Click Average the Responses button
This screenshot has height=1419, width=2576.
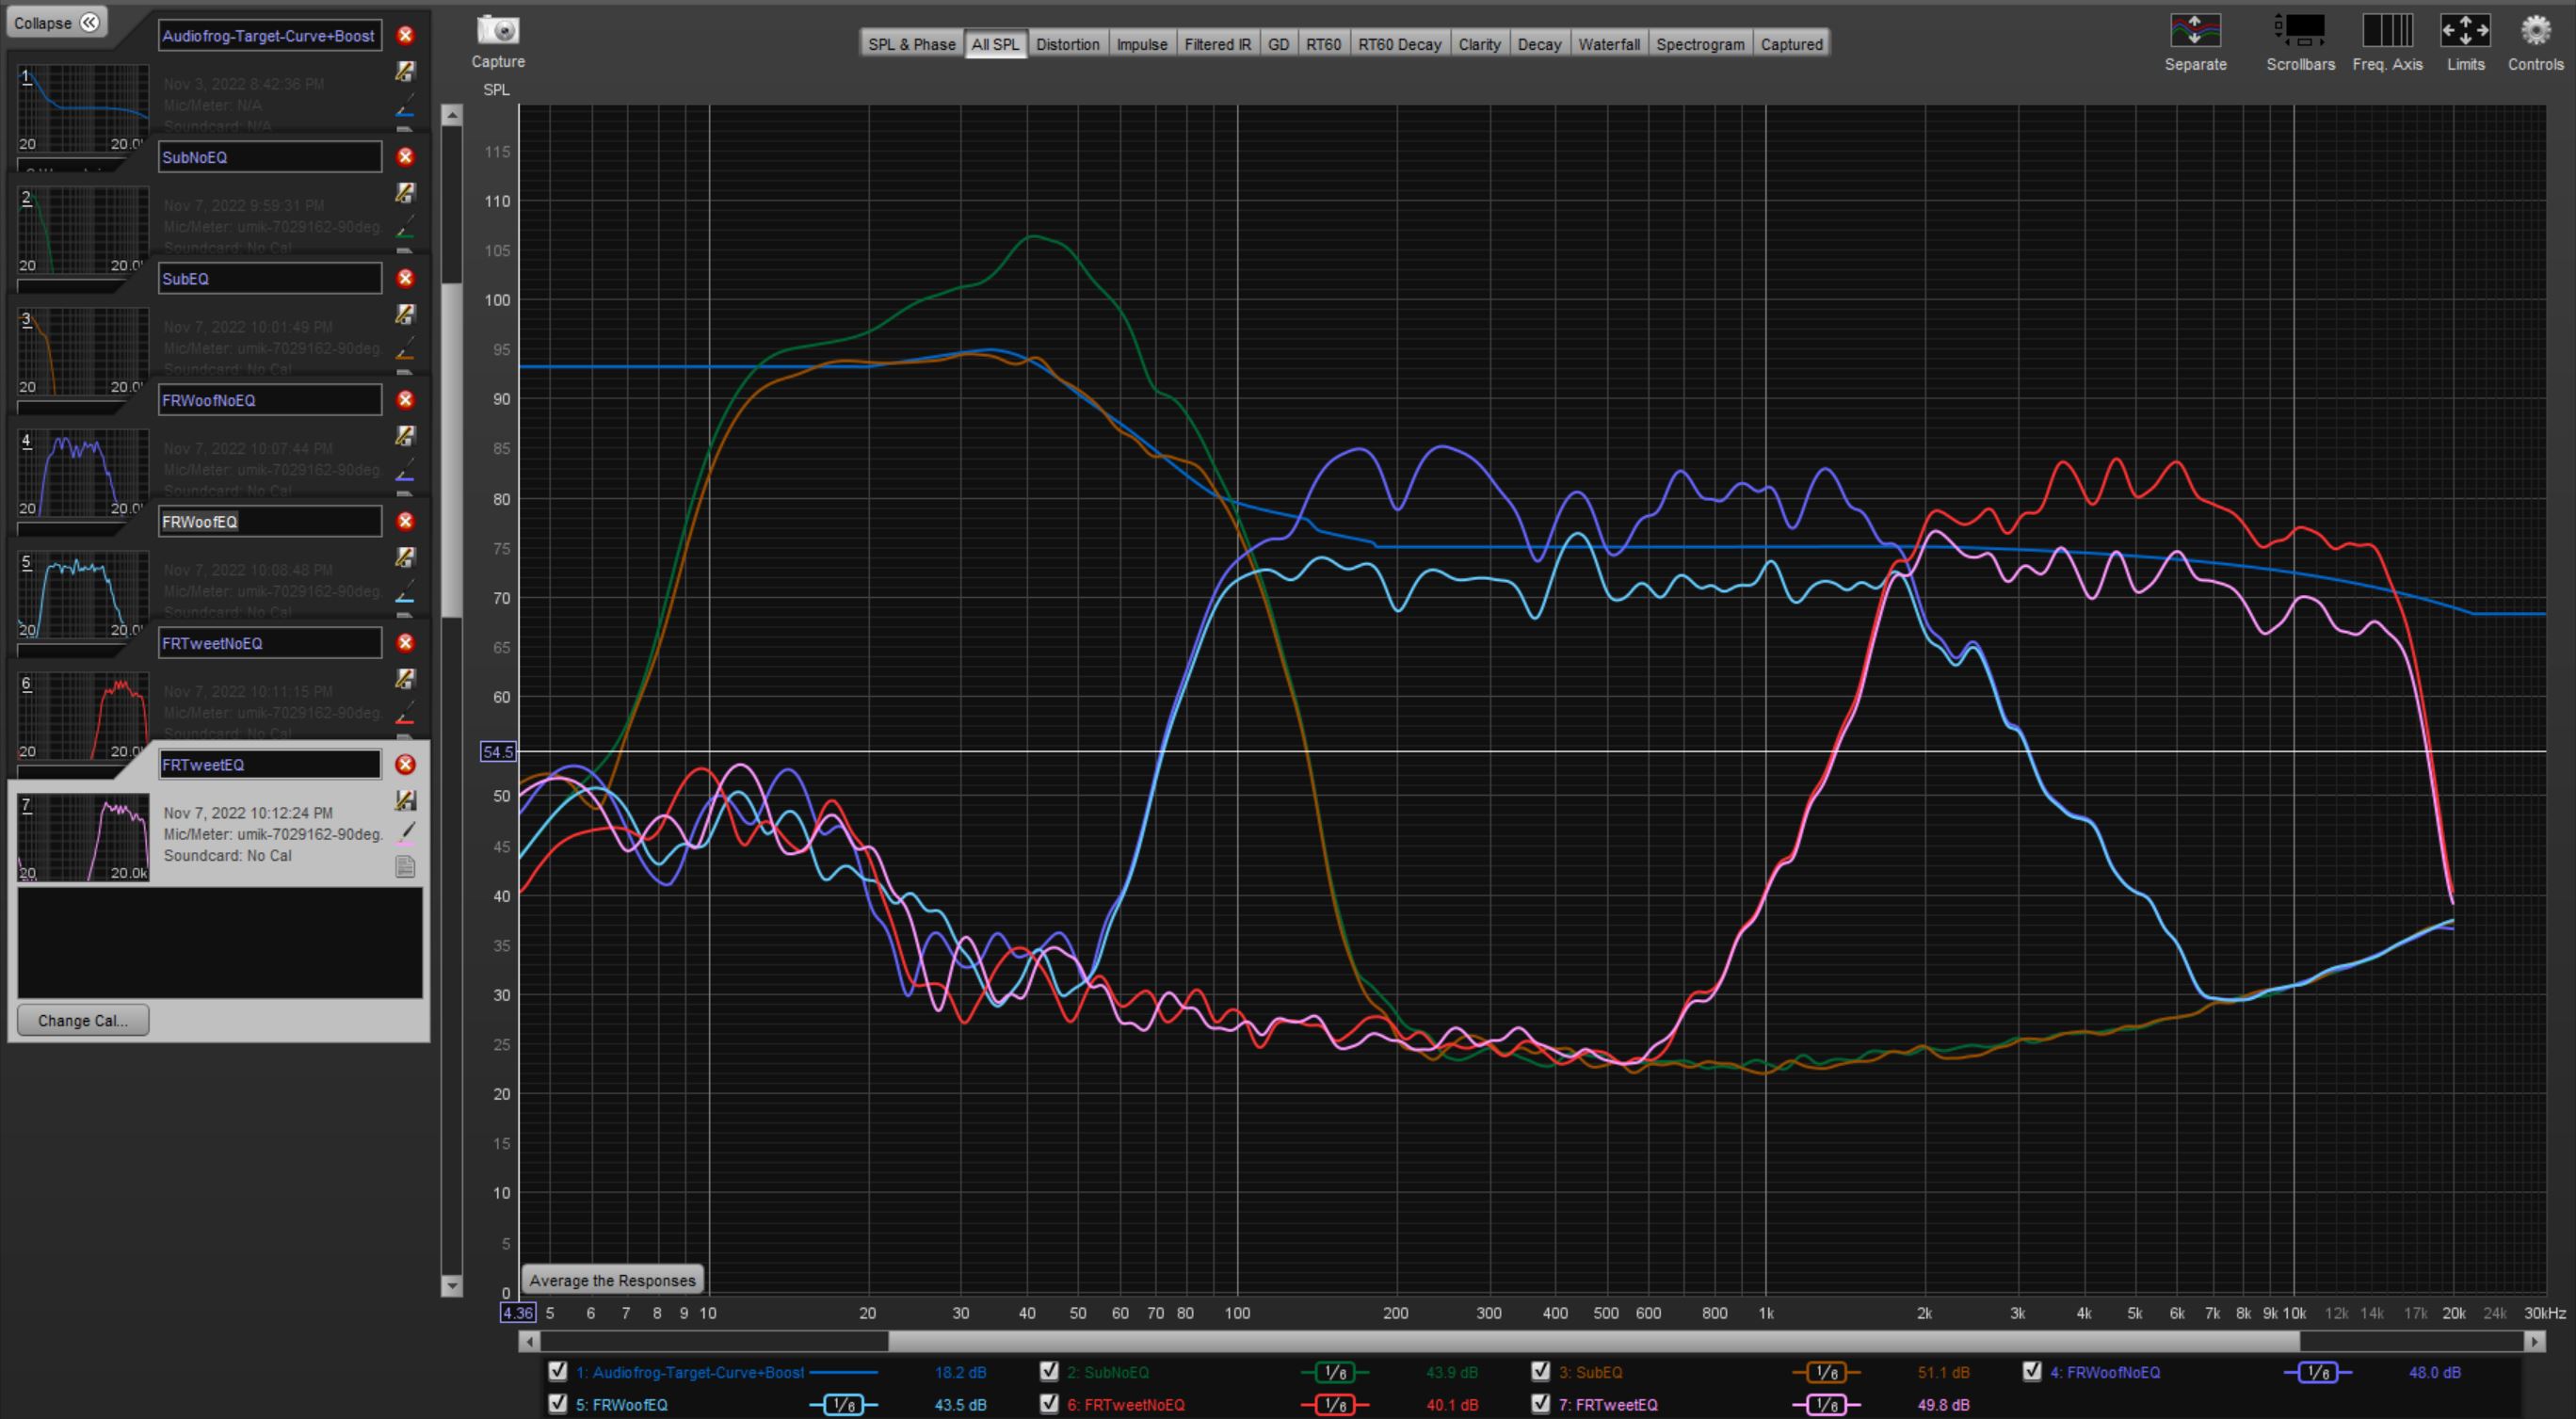click(x=612, y=1280)
